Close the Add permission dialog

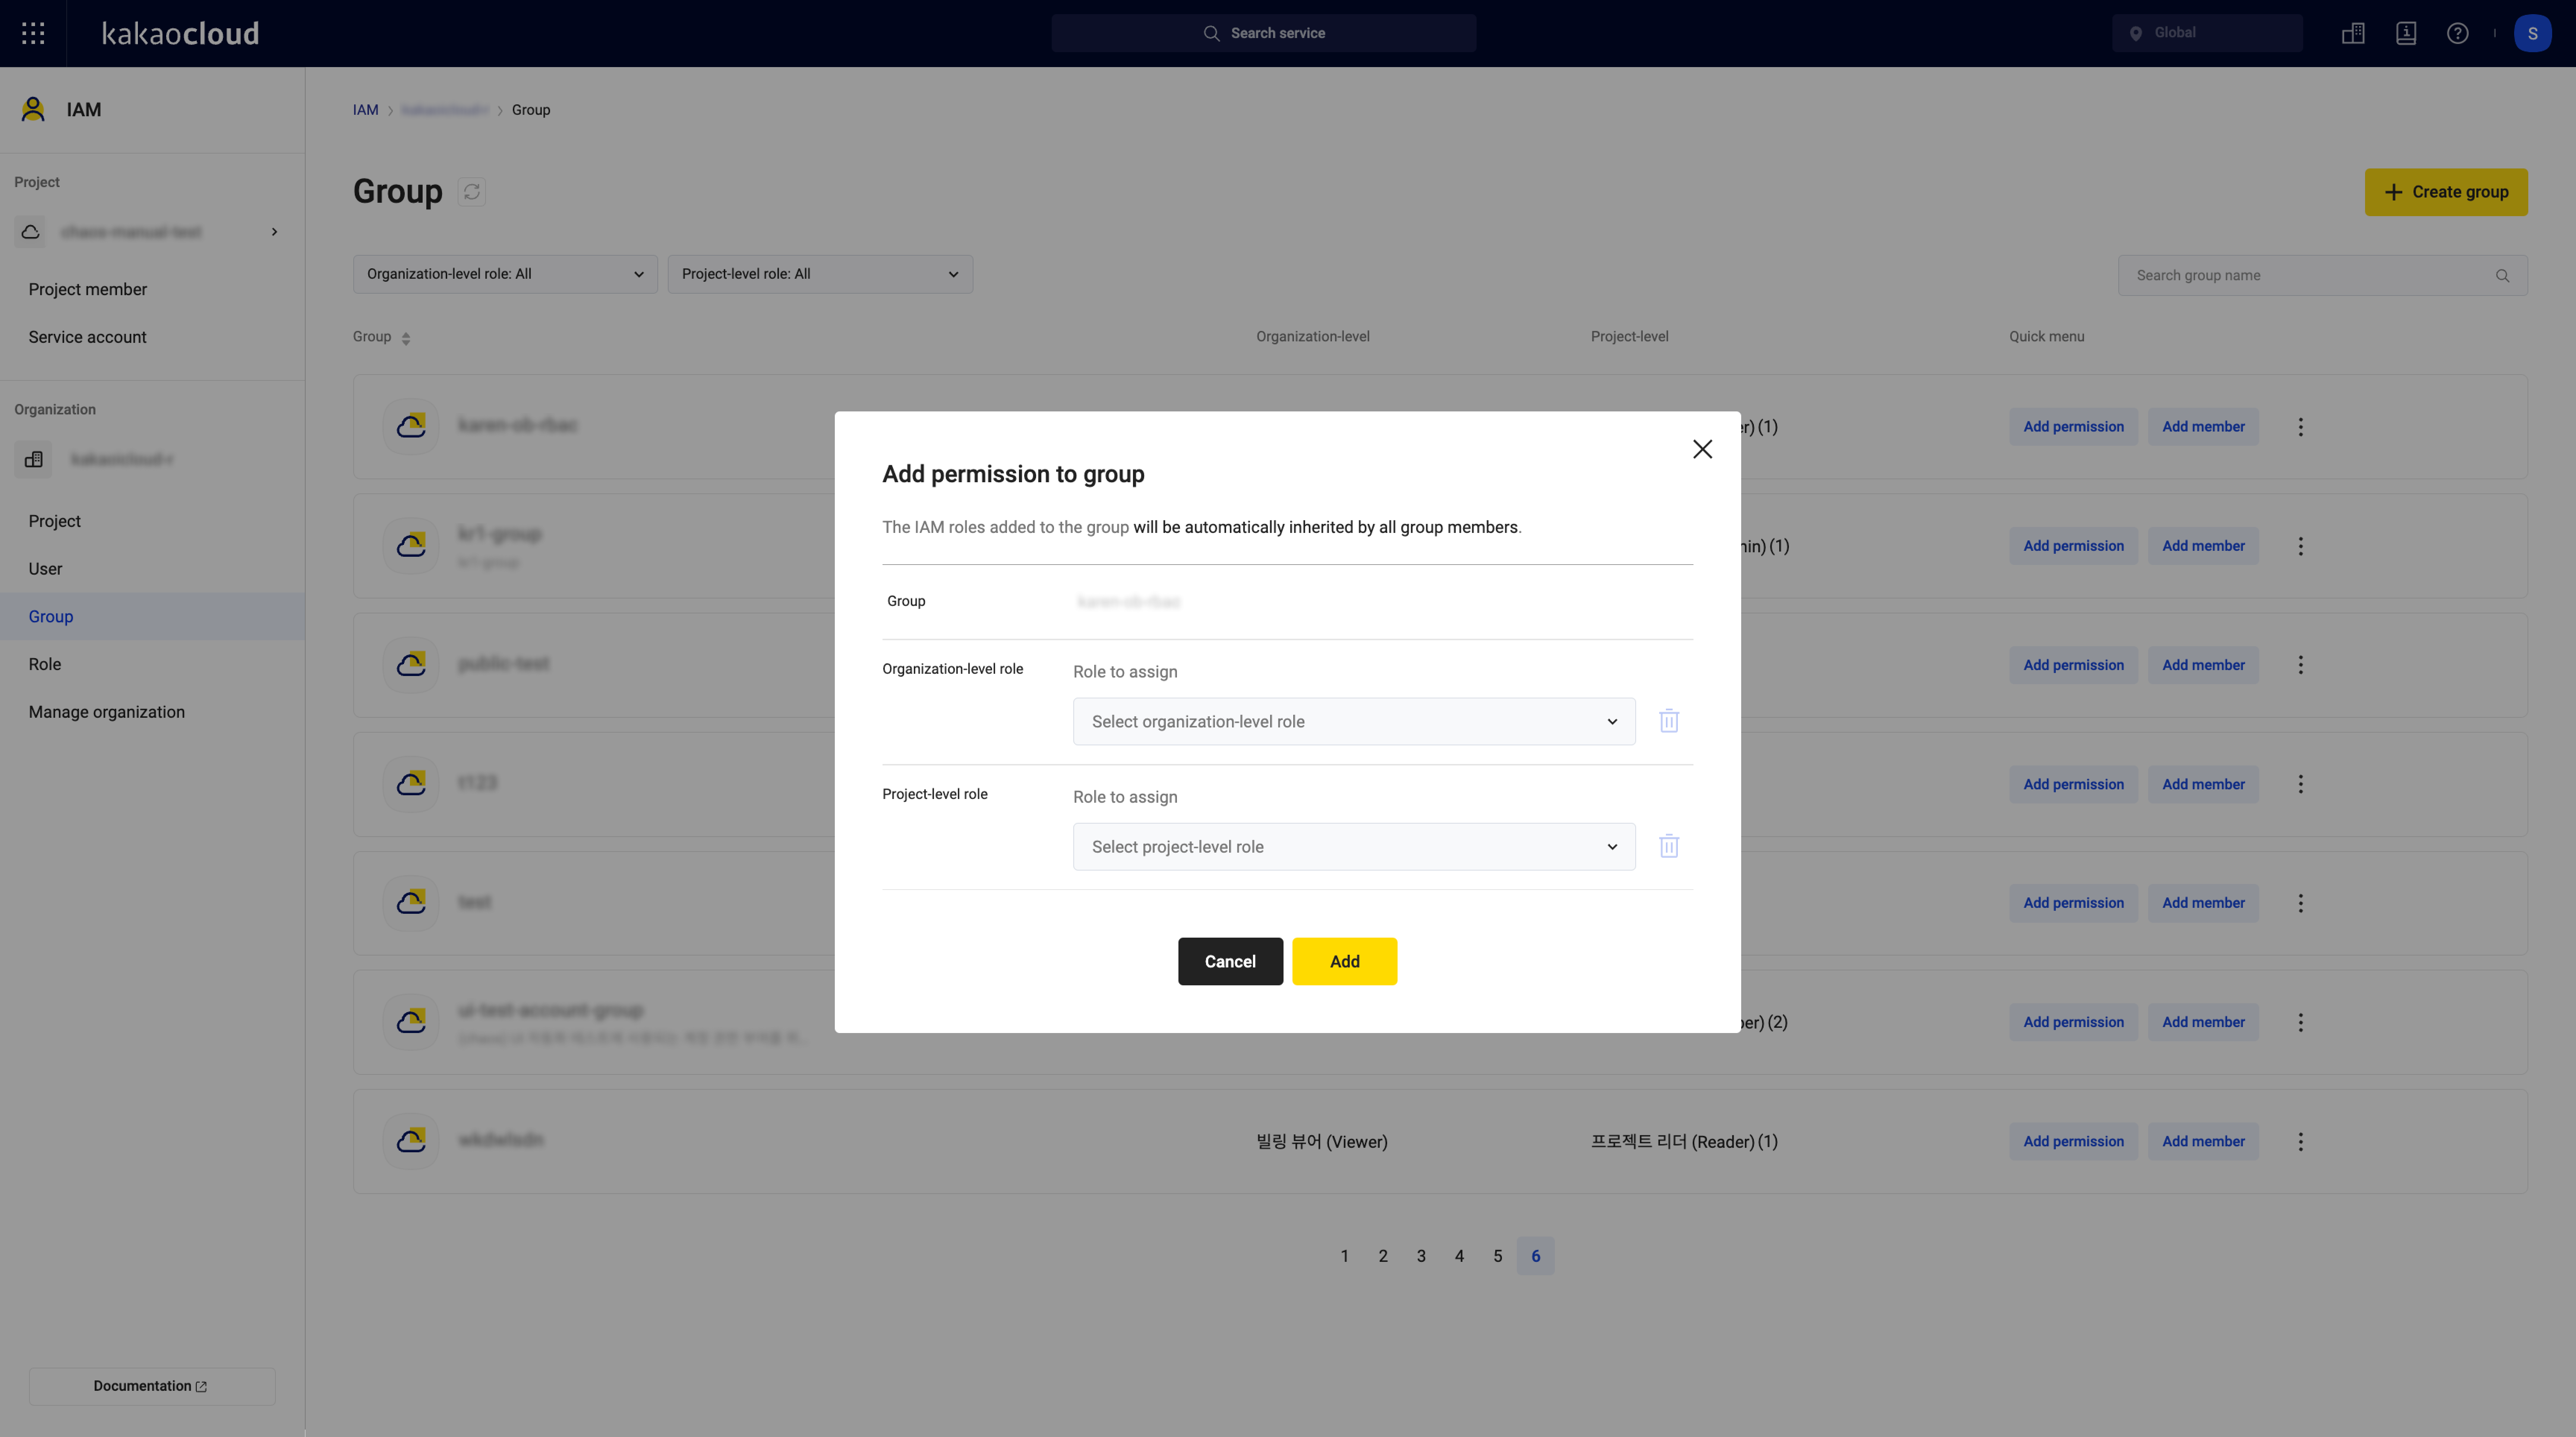(x=1702, y=449)
